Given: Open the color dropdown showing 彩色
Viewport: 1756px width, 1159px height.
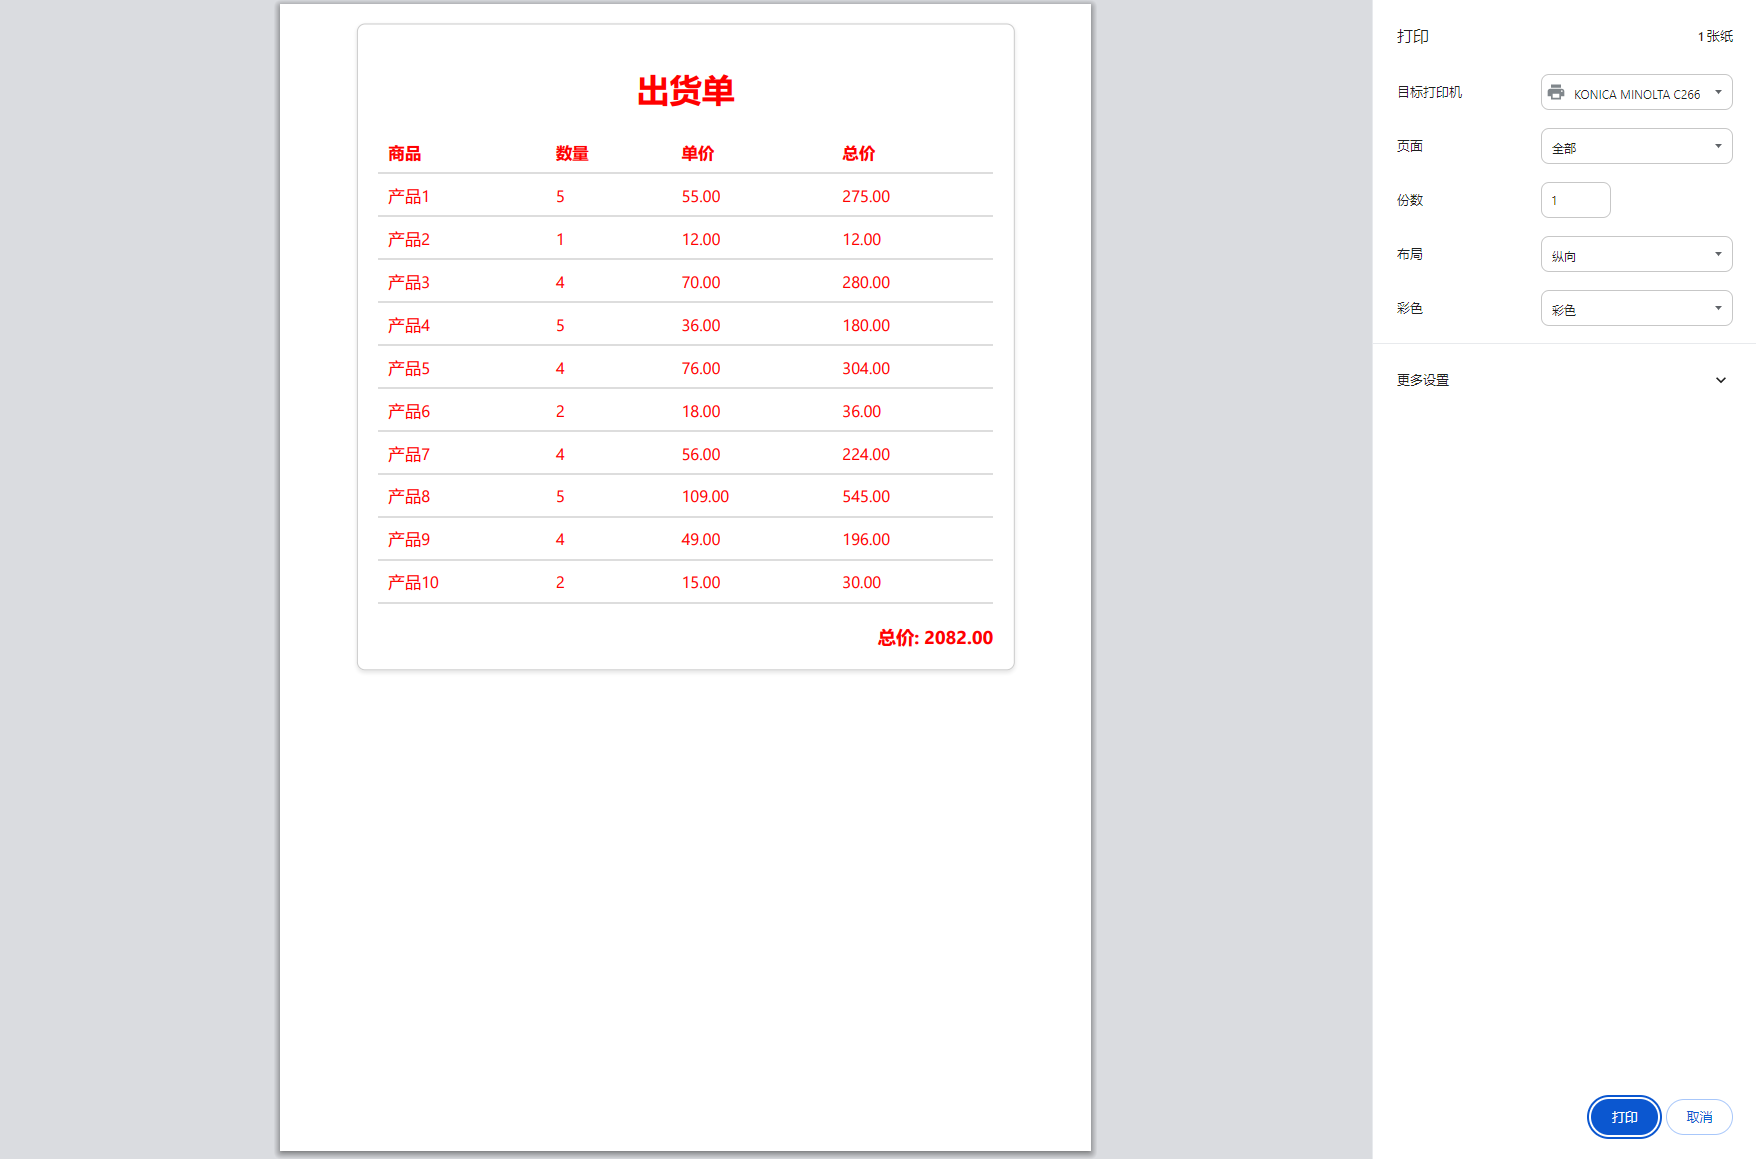Looking at the screenshot, I should [x=1636, y=308].
